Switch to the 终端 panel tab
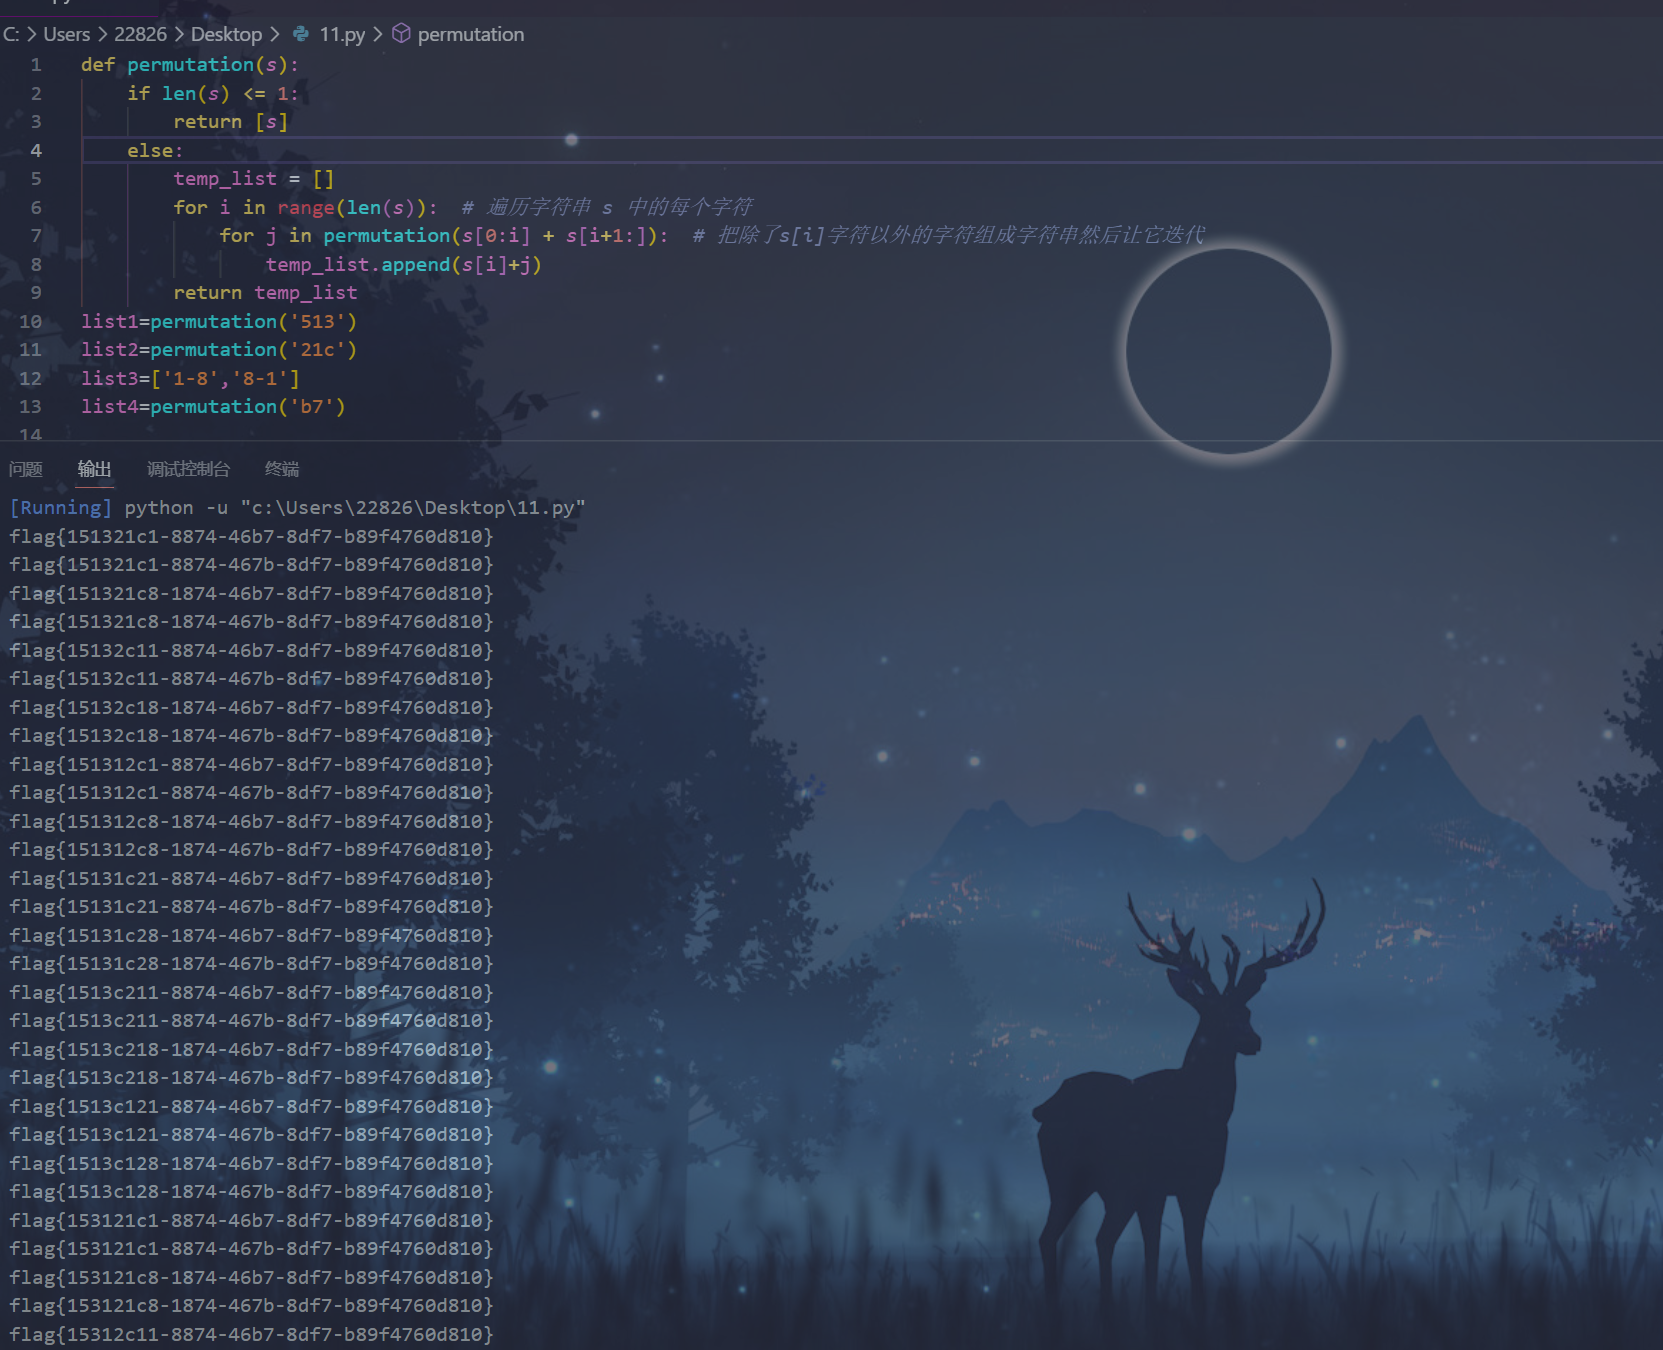 click(x=282, y=469)
